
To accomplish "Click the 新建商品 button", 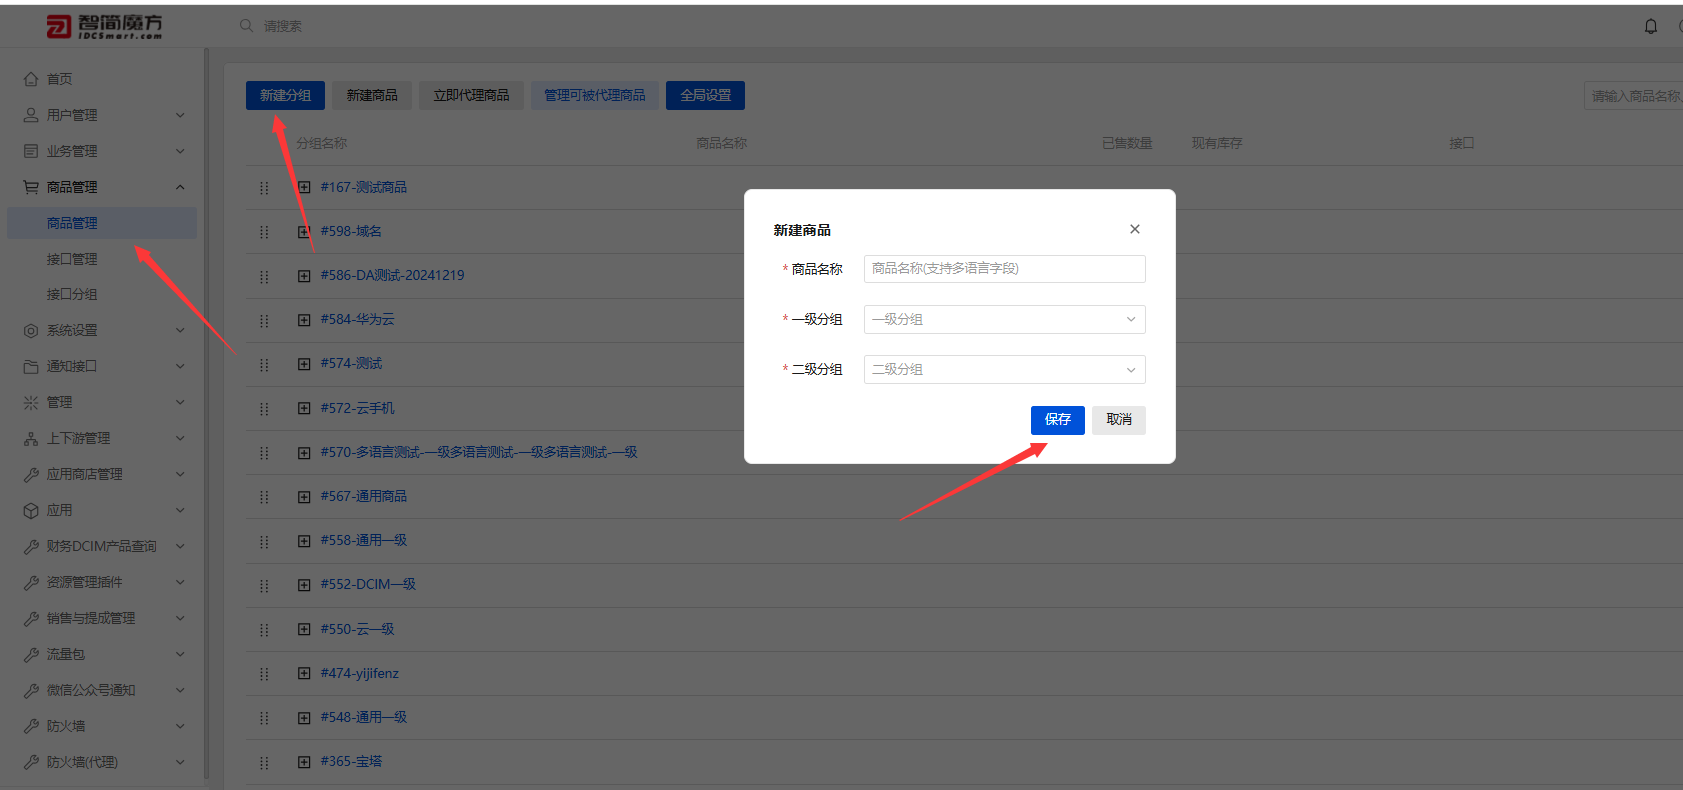I will [x=372, y=95].
